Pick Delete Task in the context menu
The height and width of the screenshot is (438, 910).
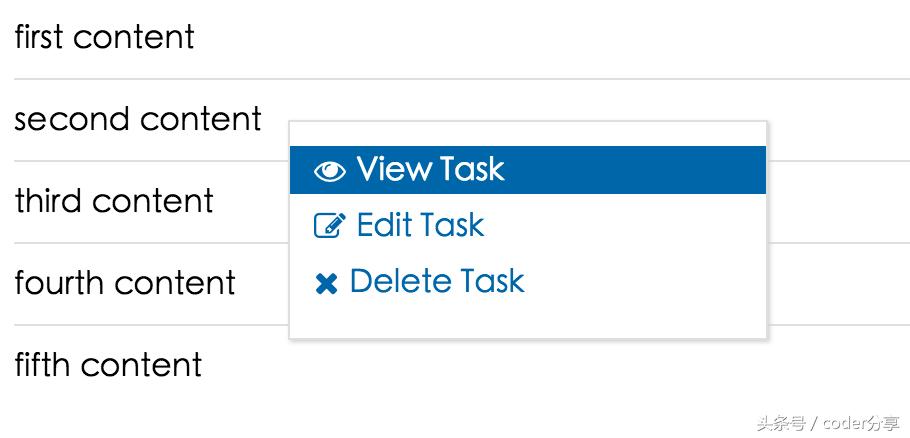coord(437,281)
